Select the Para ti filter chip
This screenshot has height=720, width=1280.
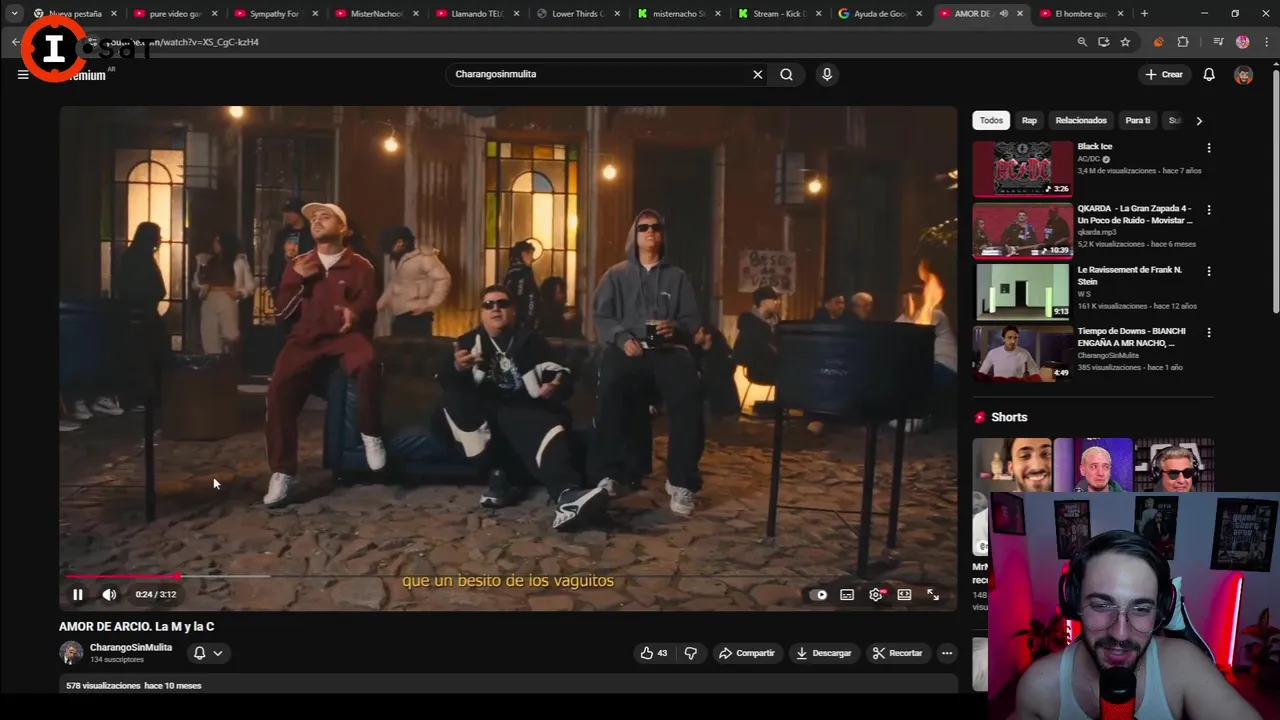coord(1138,120)
